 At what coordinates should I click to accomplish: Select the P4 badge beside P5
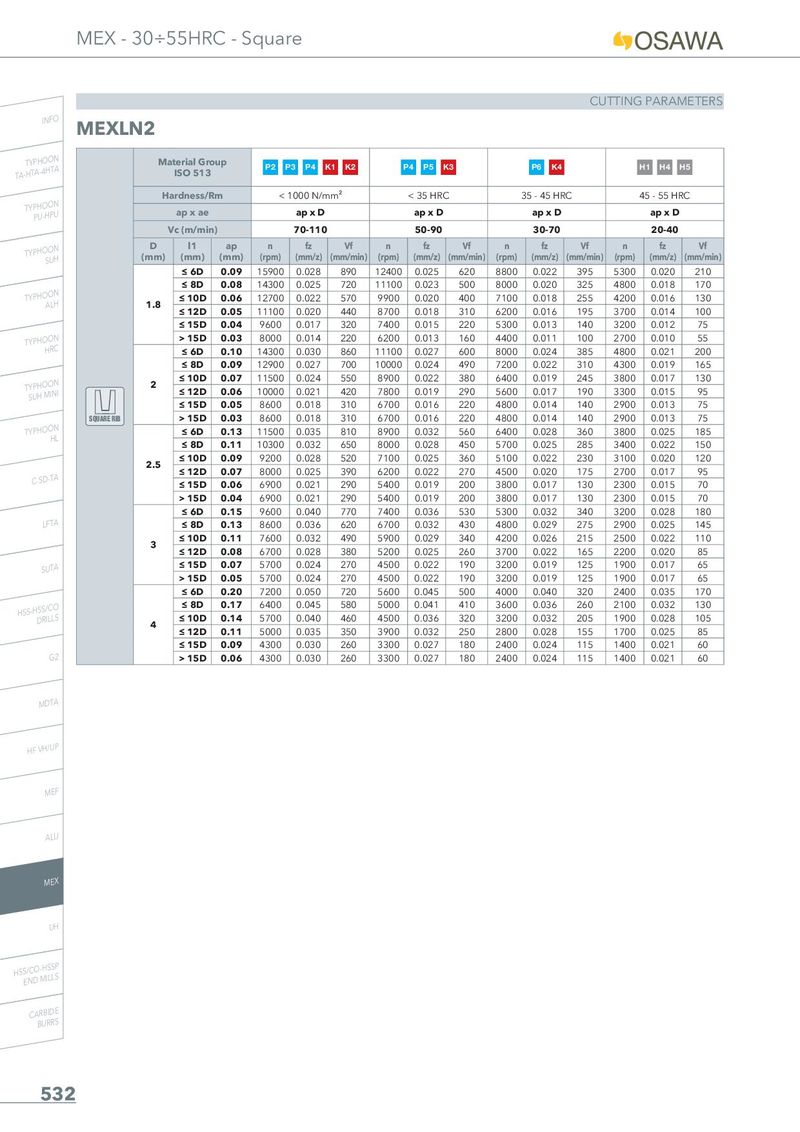point(408,167)
